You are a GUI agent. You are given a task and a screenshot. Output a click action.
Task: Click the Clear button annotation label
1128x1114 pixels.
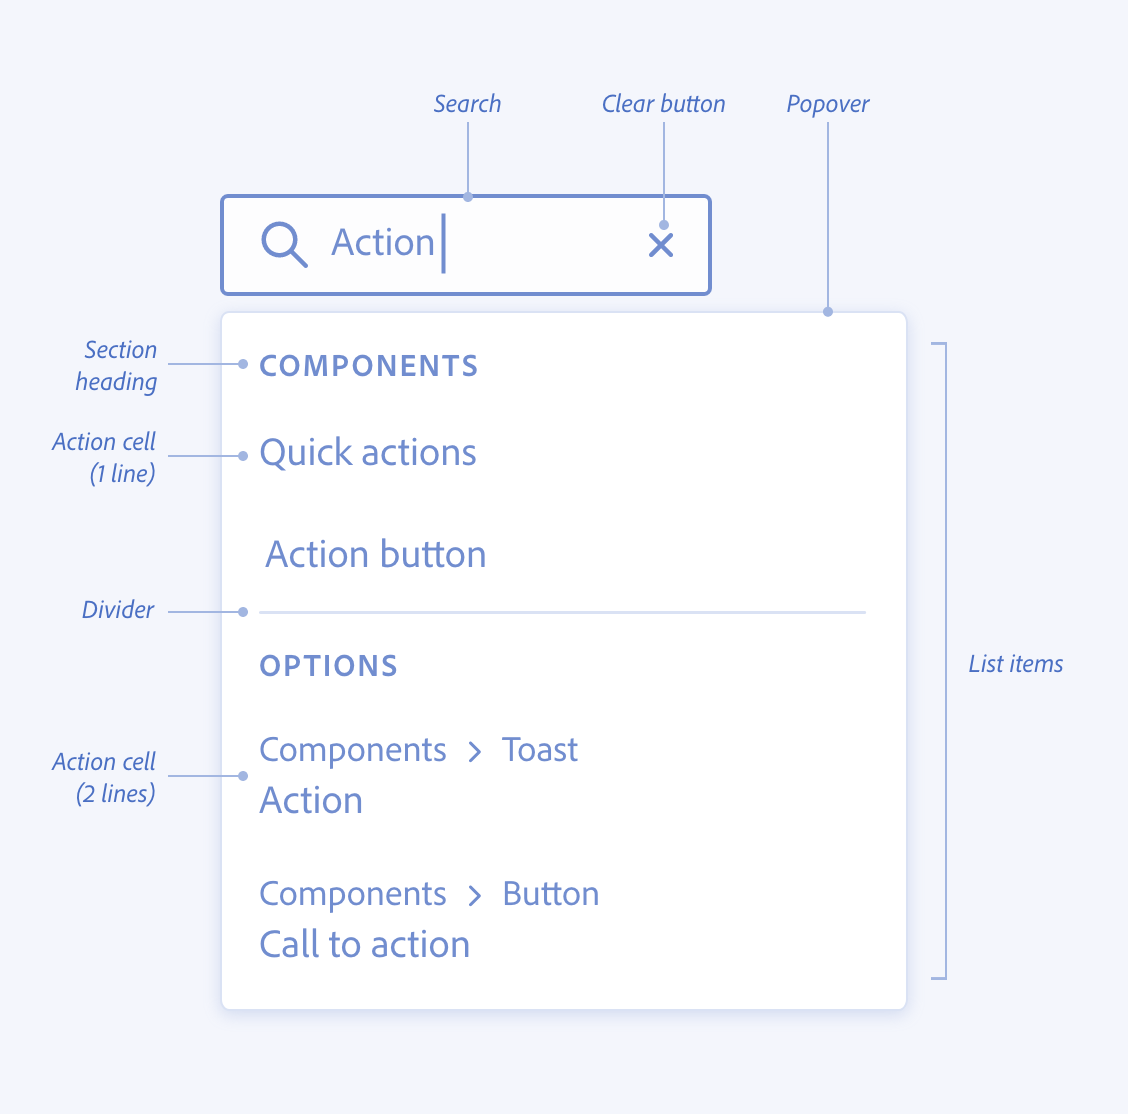[663, 104]
